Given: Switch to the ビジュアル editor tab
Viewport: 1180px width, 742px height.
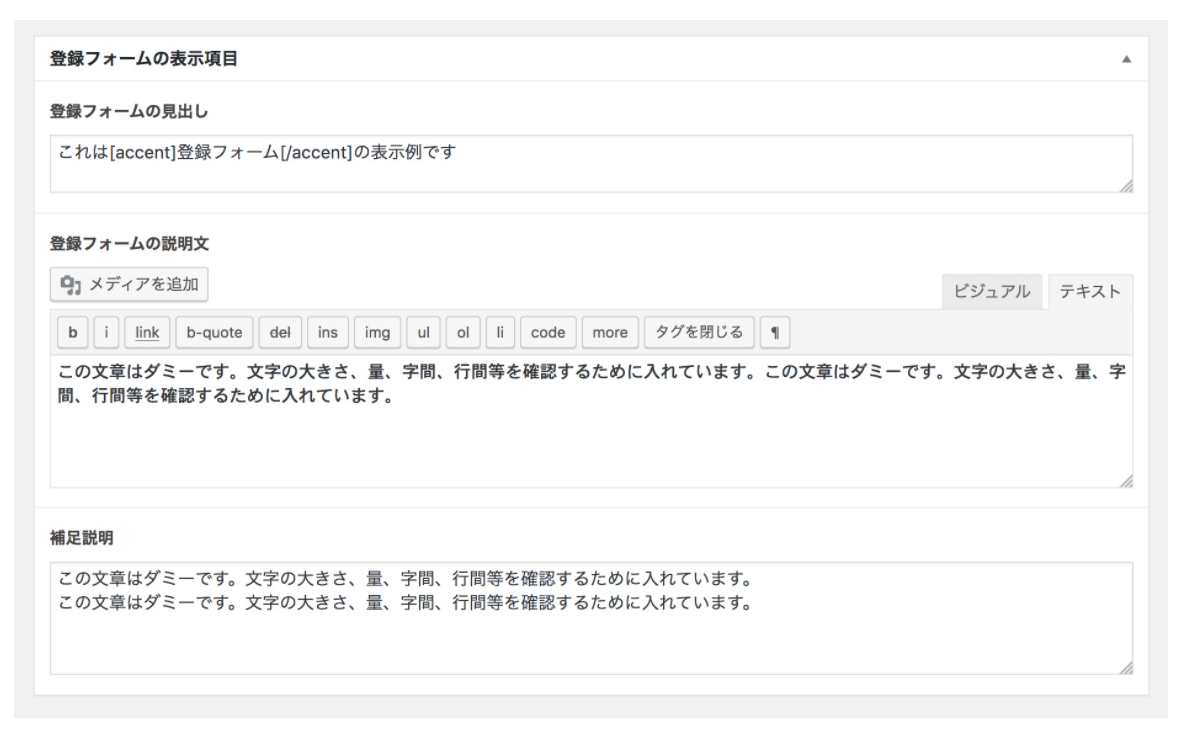Looking at the screenshot, I should coord(992,291).
